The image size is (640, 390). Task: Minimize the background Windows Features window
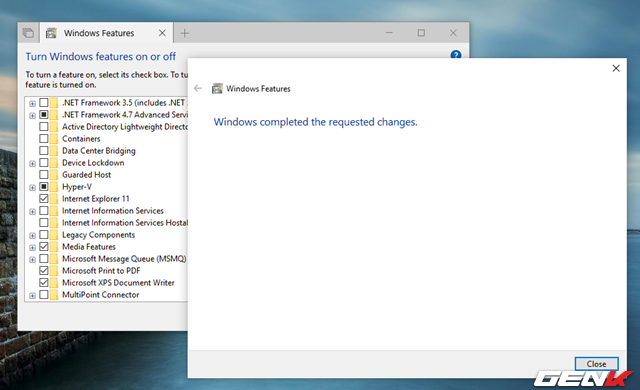coord(389,33)
